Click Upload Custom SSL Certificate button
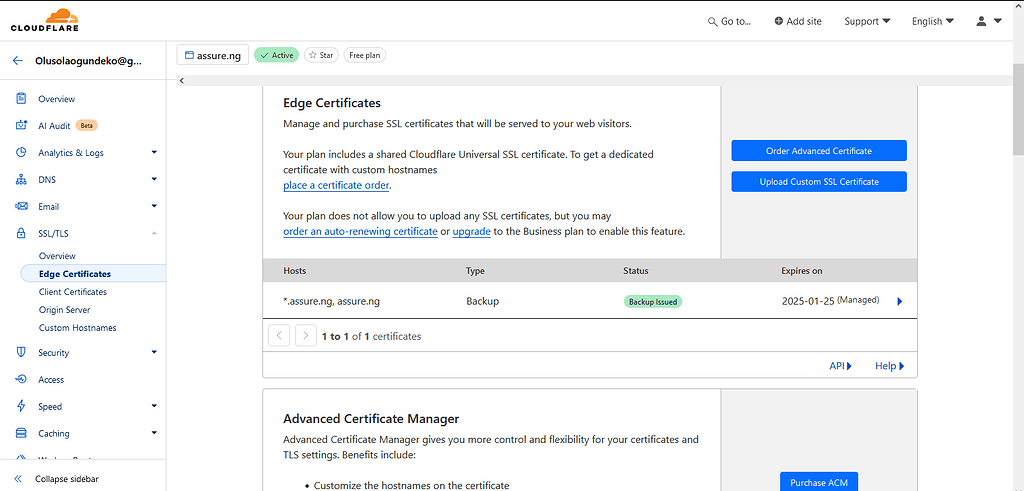Screen dimensions: 1024x491 coord(818,182)
